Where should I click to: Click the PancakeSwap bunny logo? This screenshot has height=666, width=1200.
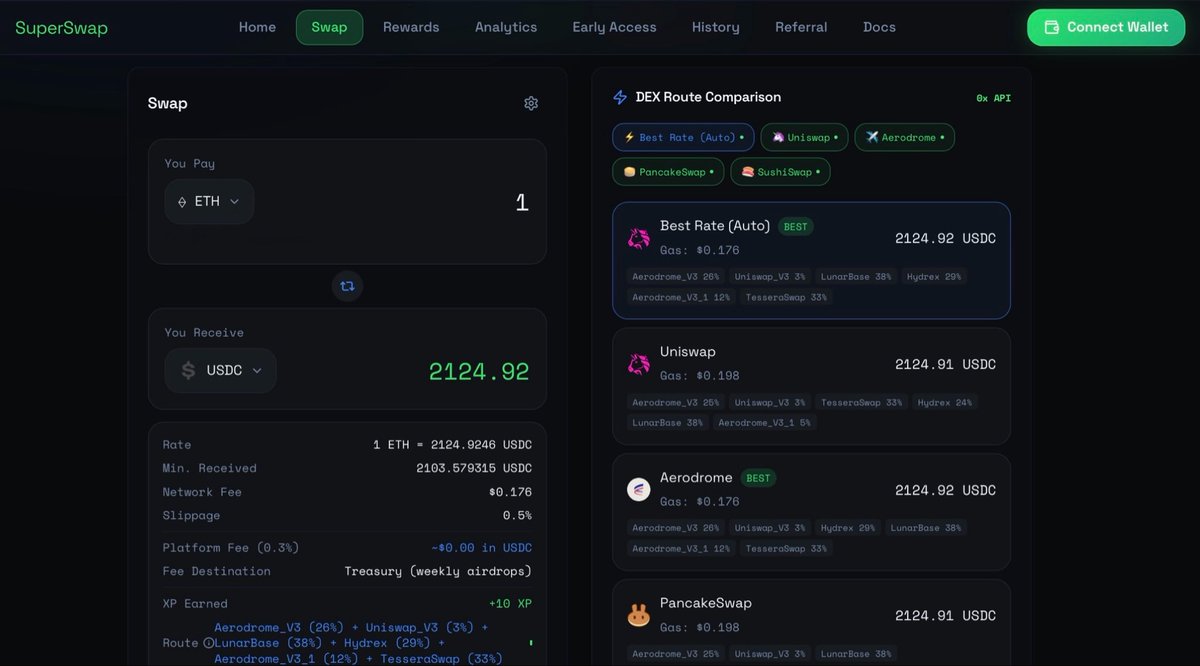638,616
